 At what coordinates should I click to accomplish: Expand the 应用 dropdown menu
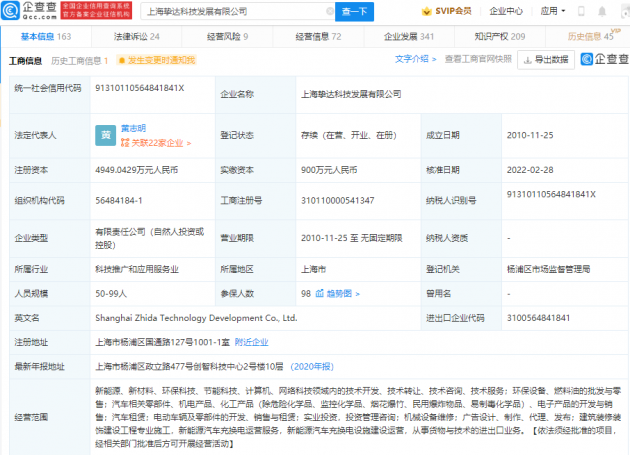pos(553,11)
